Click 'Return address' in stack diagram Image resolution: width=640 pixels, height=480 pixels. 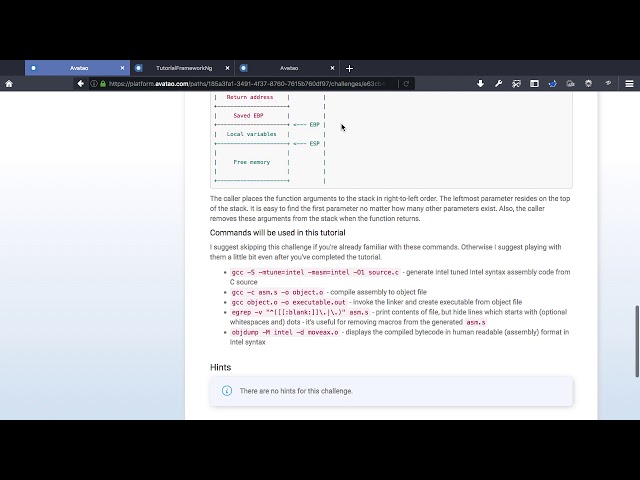(250, 97)
